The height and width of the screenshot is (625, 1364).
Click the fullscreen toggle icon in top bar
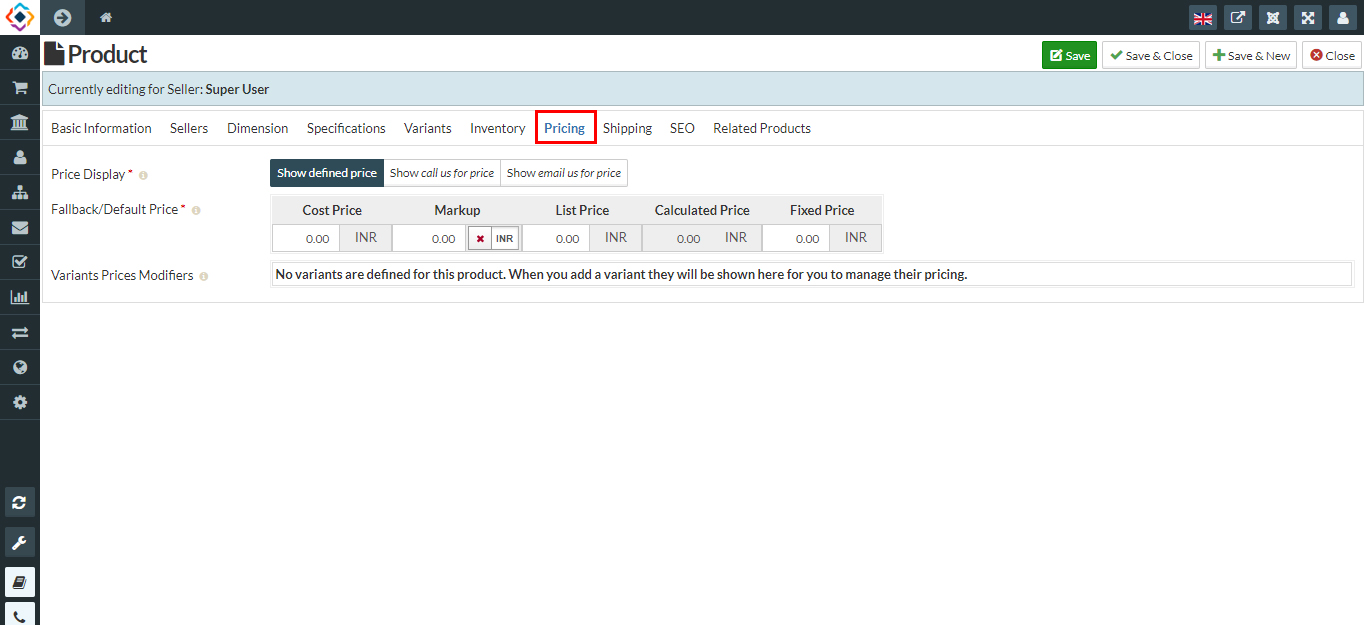coord(1308,17)
